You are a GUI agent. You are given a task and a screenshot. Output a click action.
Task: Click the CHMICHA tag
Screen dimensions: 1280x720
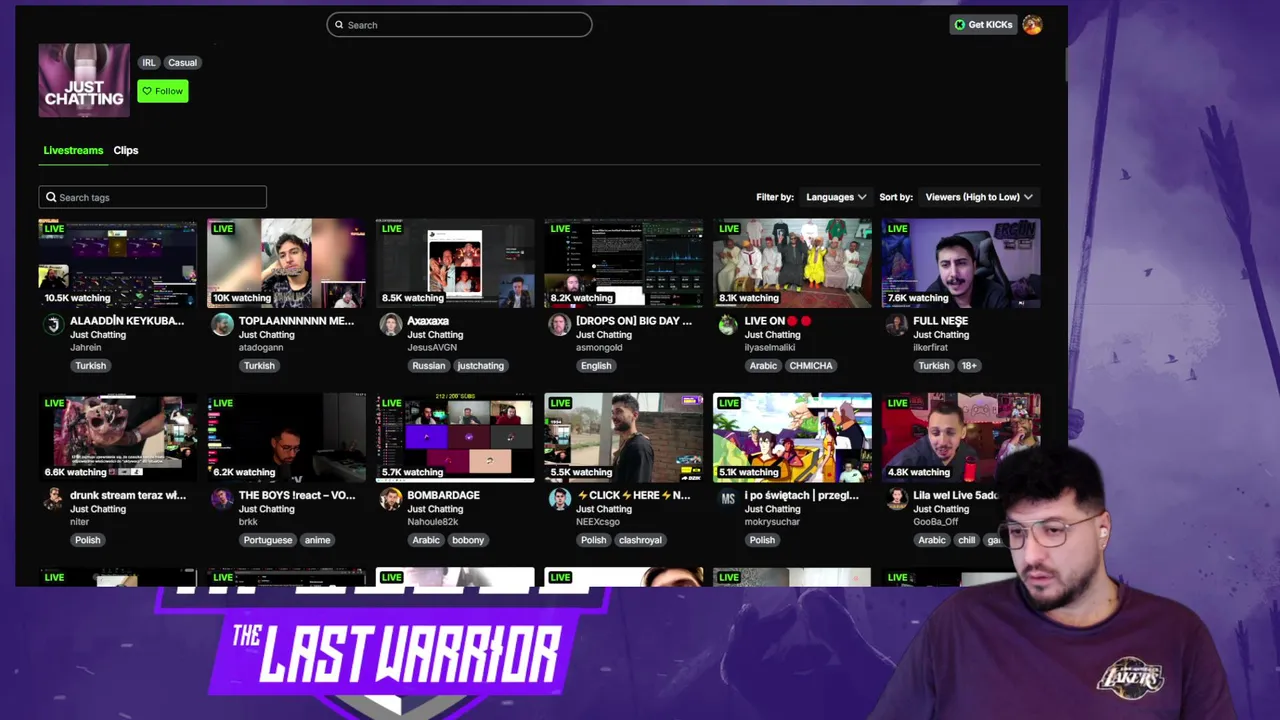pos(811,366)
